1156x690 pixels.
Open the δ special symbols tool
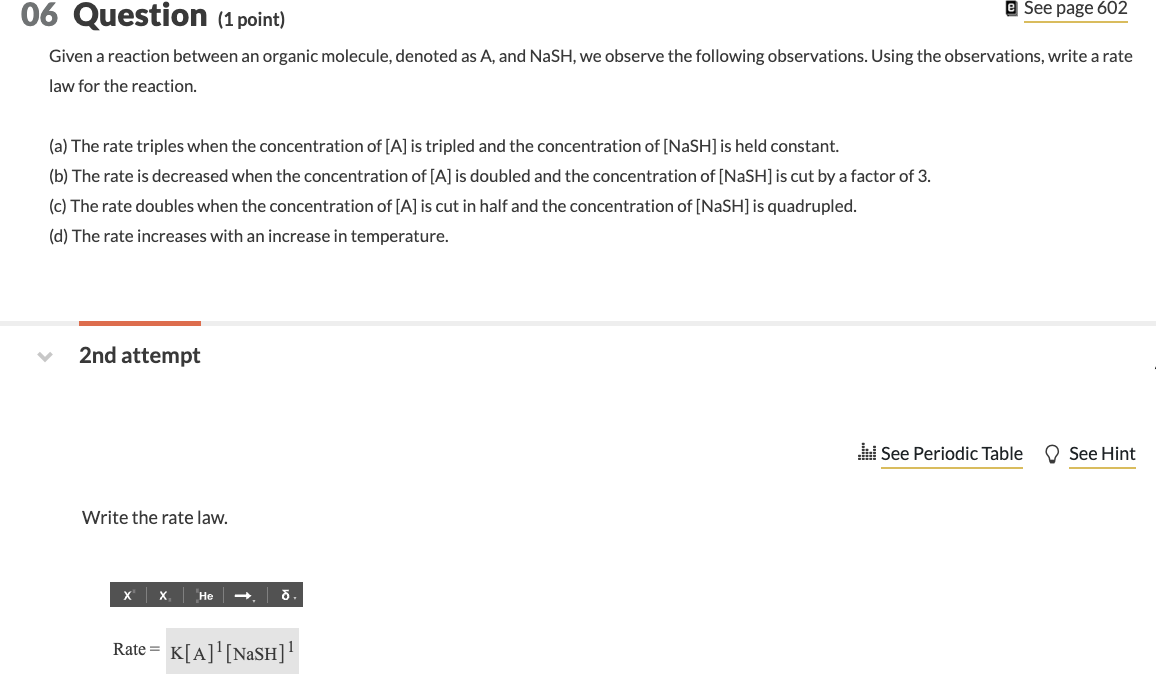click(285, 594)
